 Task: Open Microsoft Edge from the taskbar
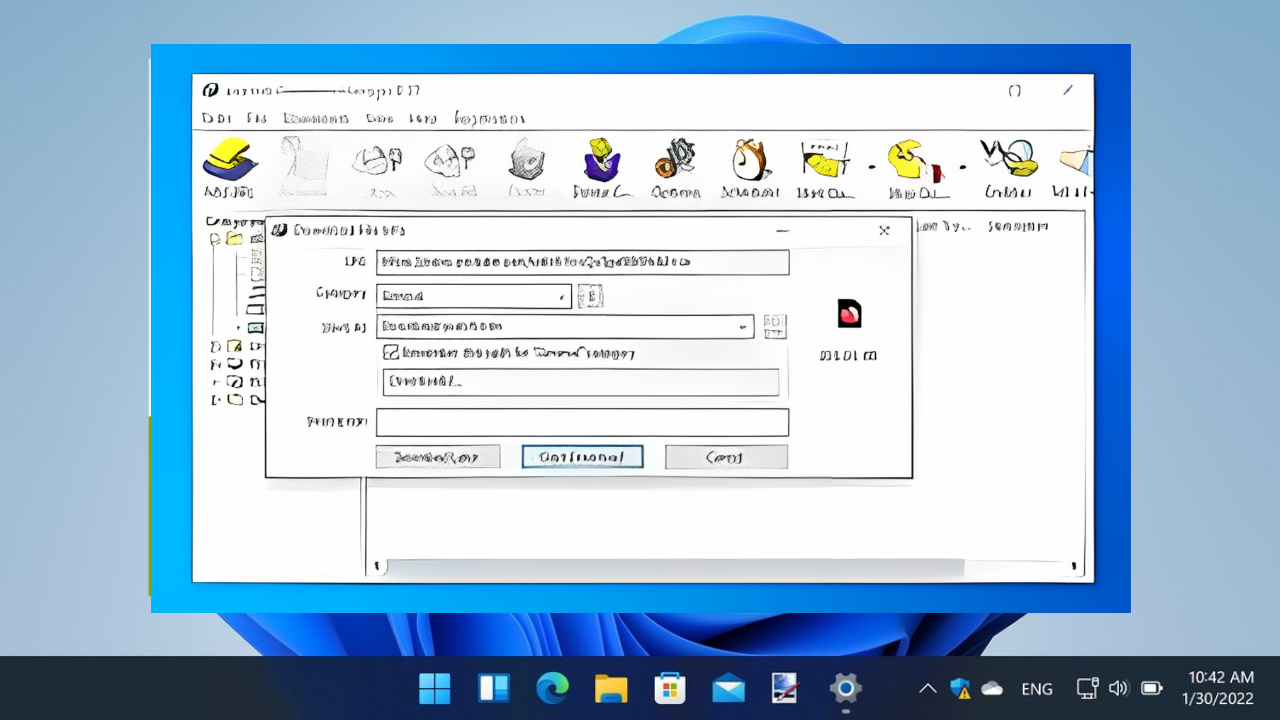[x=552, y=688]
